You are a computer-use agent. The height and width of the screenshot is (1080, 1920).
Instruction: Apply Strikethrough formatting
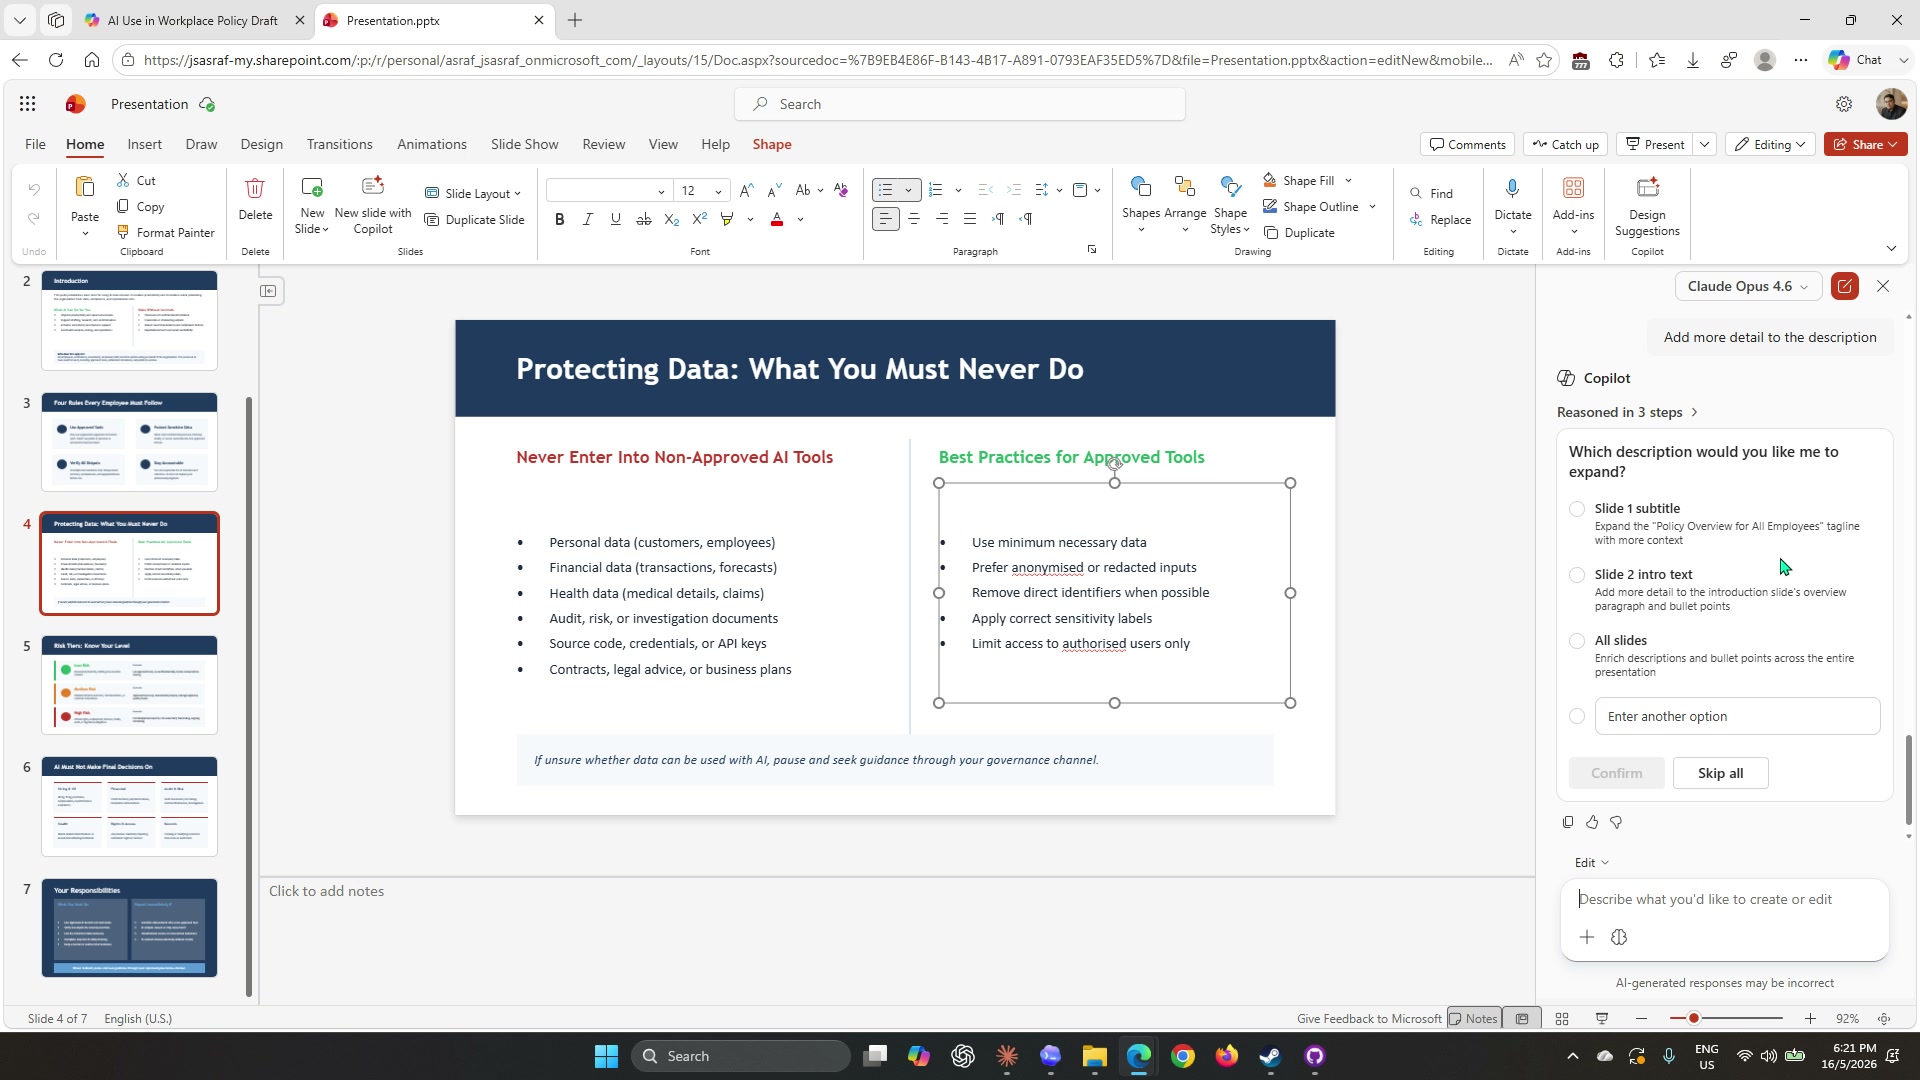pos(644,219)
